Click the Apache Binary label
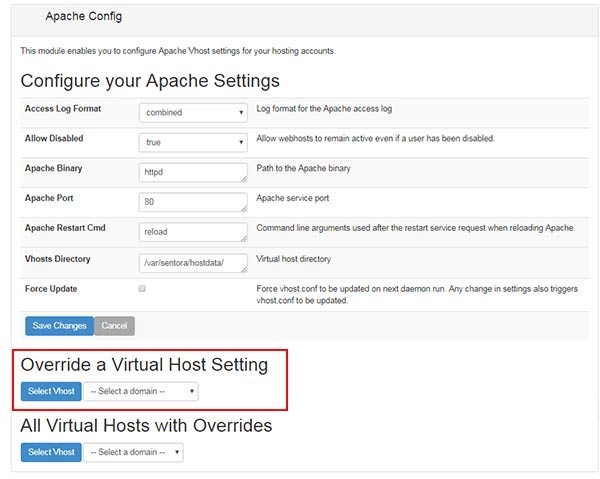600x479 pixels. point(54,168)
